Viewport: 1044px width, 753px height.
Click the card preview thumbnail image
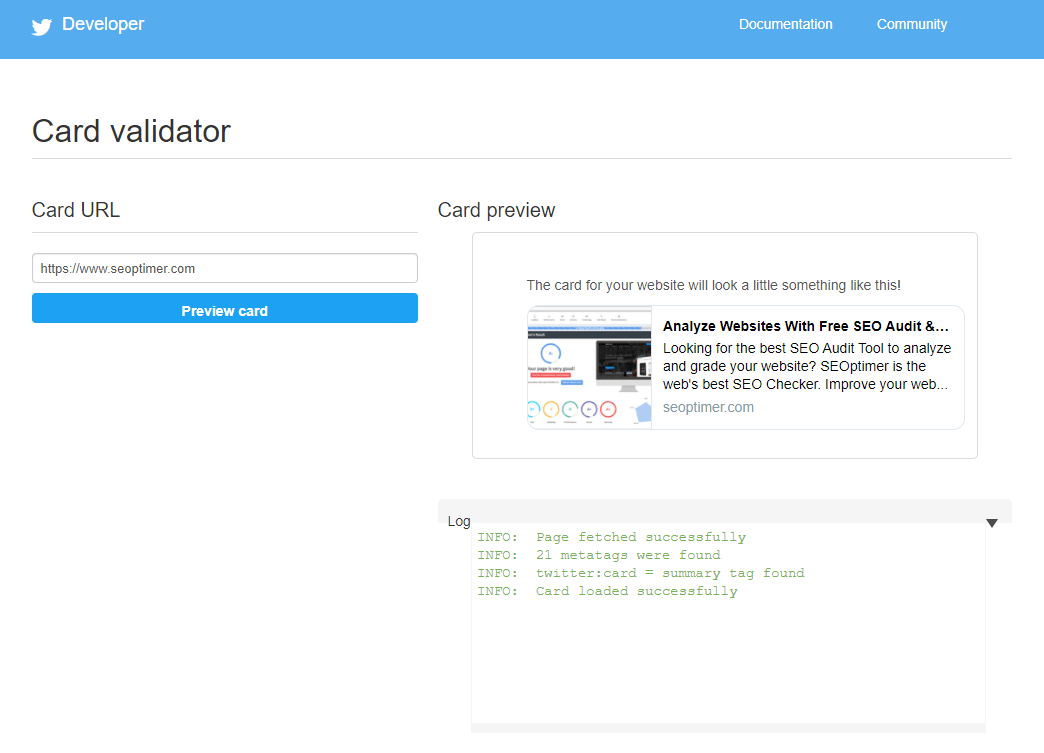pos(589,368)
